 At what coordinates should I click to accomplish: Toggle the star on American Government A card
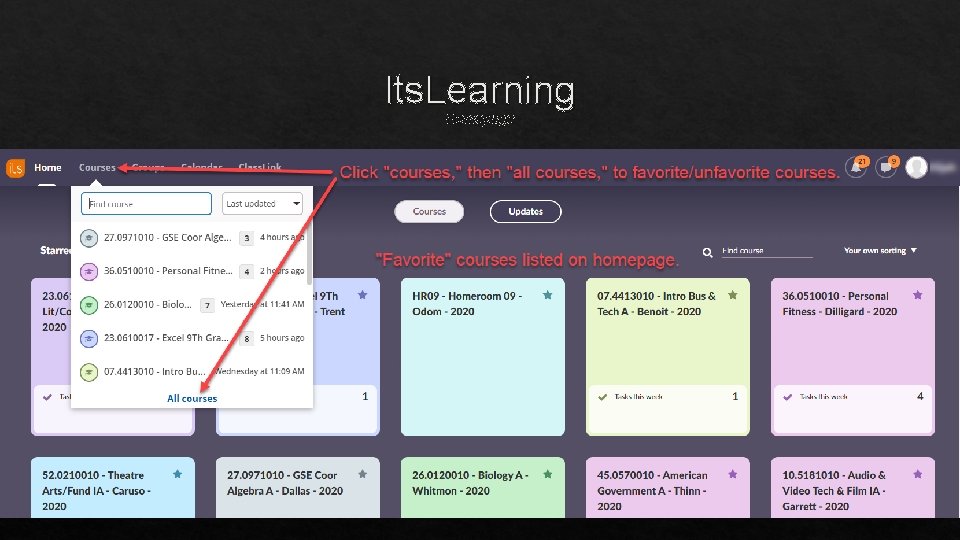click(x=732, y=474)
